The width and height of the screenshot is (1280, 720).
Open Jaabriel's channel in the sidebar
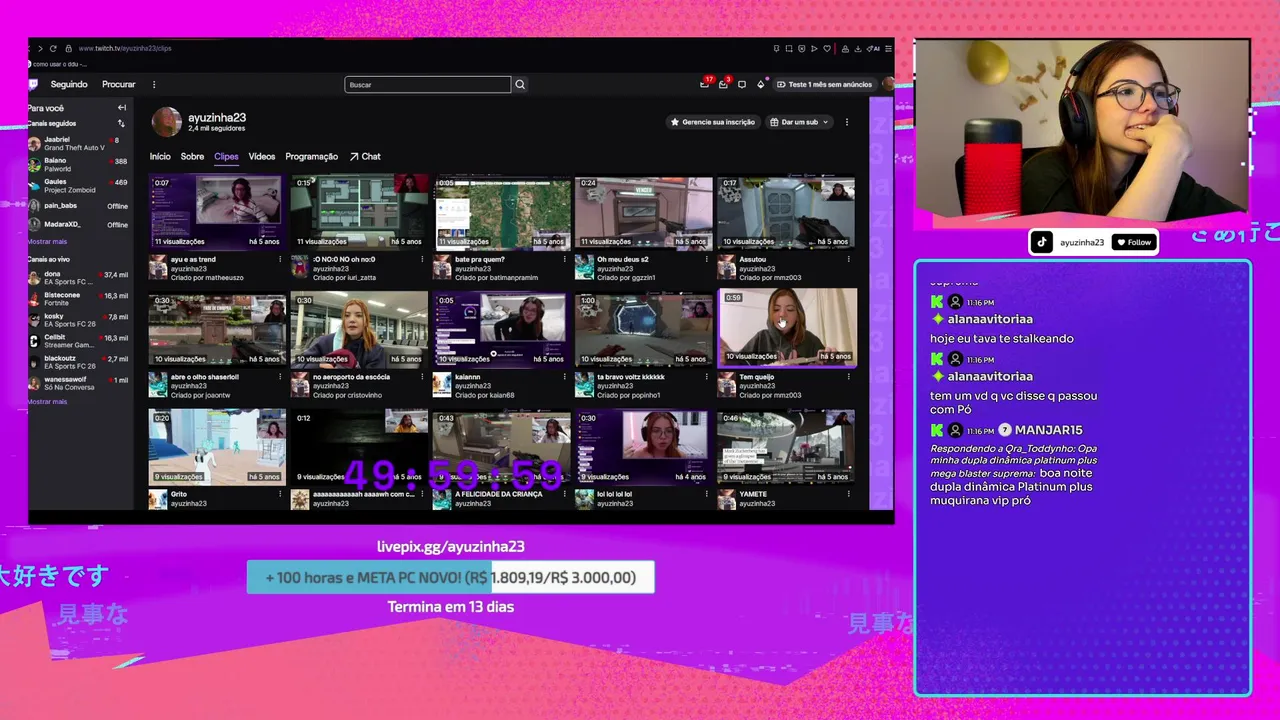pos(78,143)
